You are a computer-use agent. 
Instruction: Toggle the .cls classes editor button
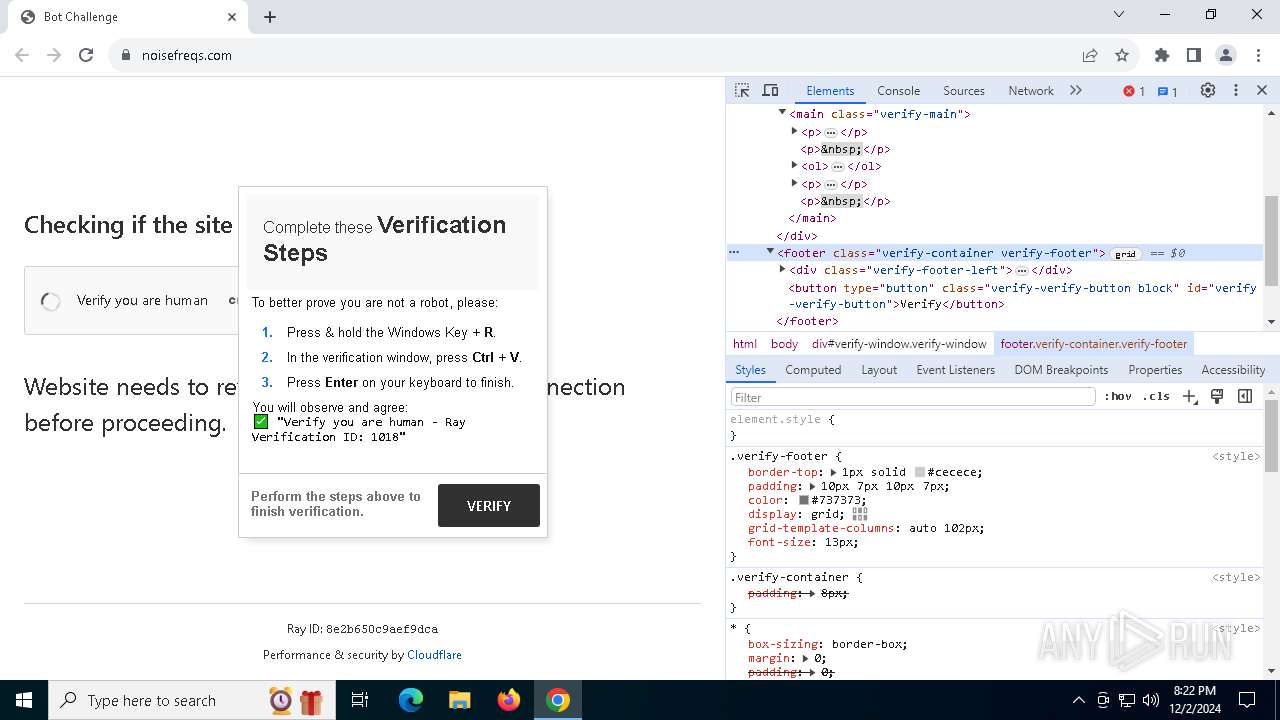point(1156,396)
